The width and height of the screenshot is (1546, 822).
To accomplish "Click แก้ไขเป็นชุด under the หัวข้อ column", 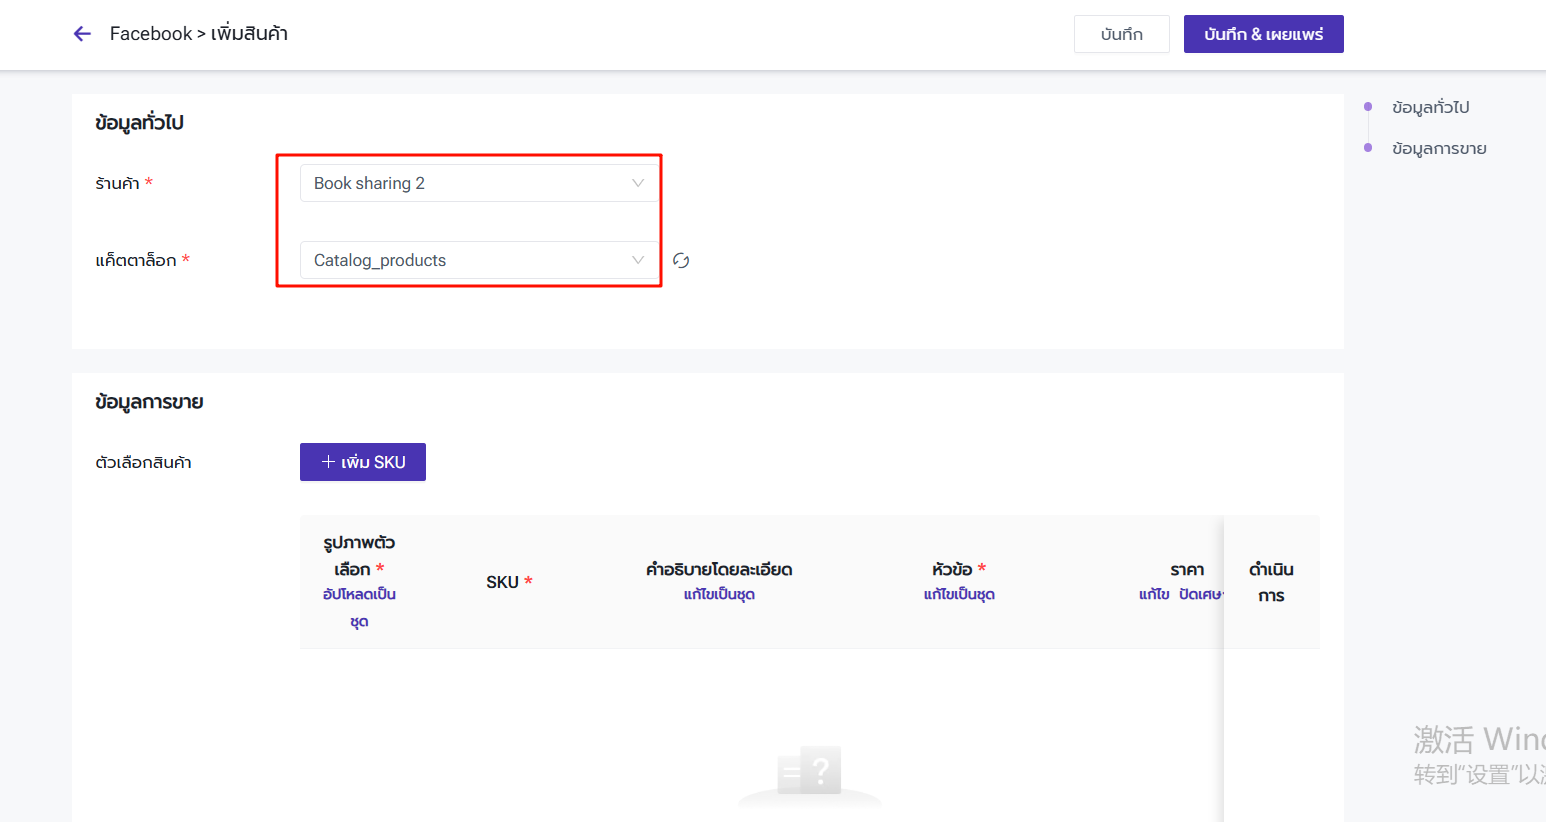I will 959,594.
